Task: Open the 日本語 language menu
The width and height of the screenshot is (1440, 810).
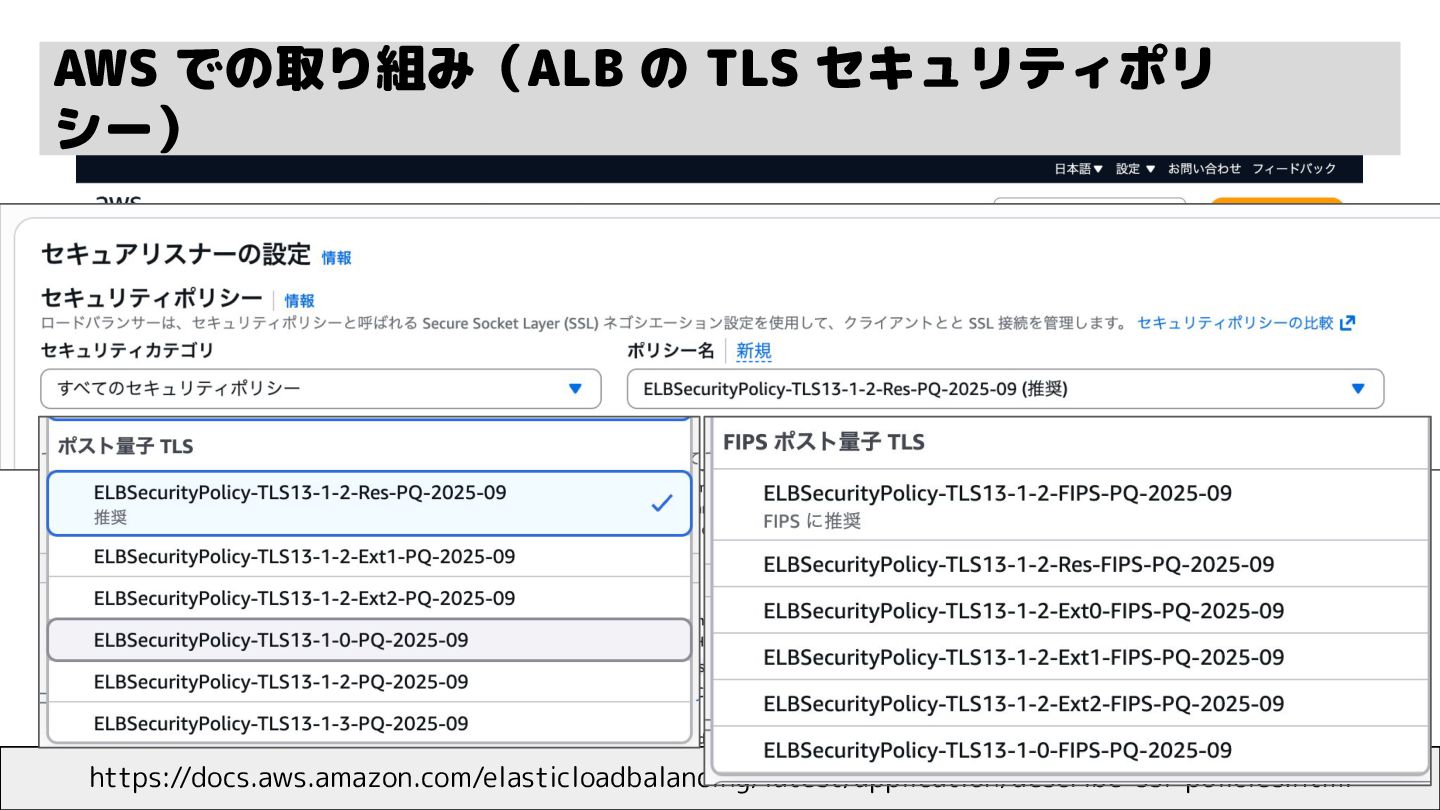Action: 1078,169
